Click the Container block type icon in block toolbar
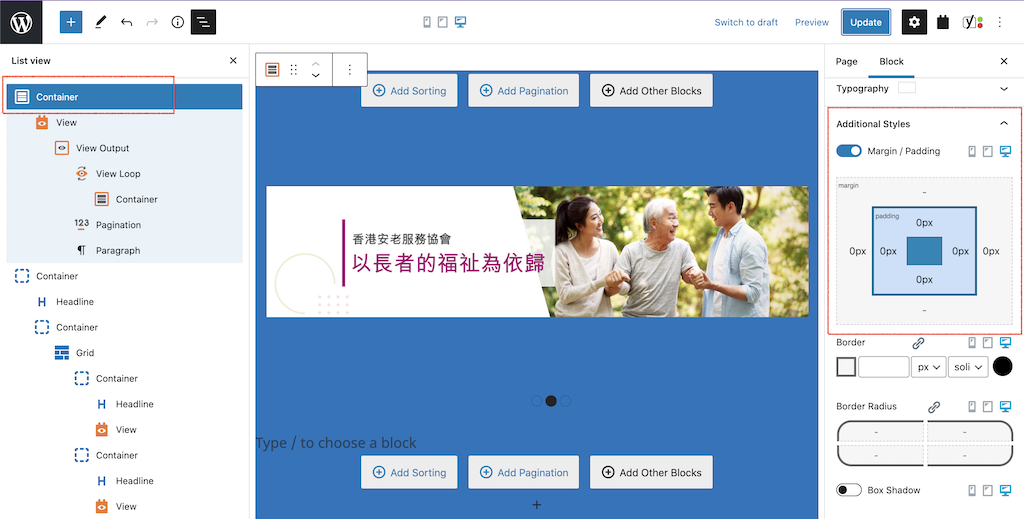Viewport: 1024px width, 519px height. (x=272, y=70)
